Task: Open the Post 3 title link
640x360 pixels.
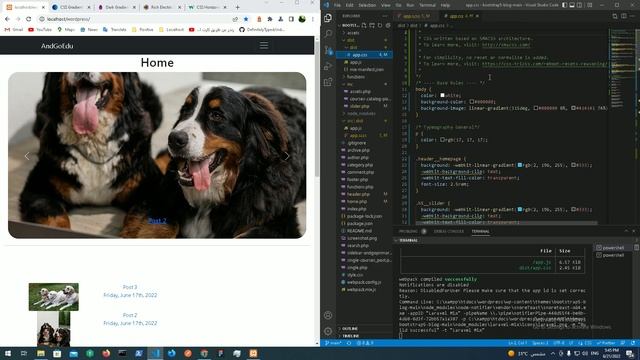Action: [x=130, y=287]
